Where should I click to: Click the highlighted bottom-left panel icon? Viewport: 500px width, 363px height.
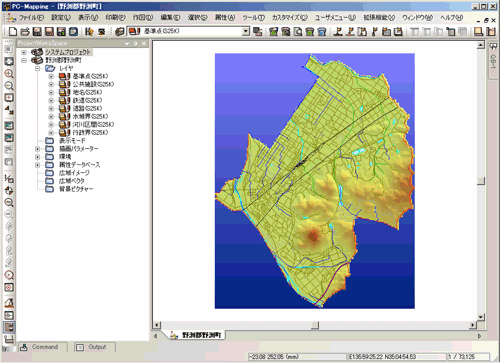click(x=9, y=327)
